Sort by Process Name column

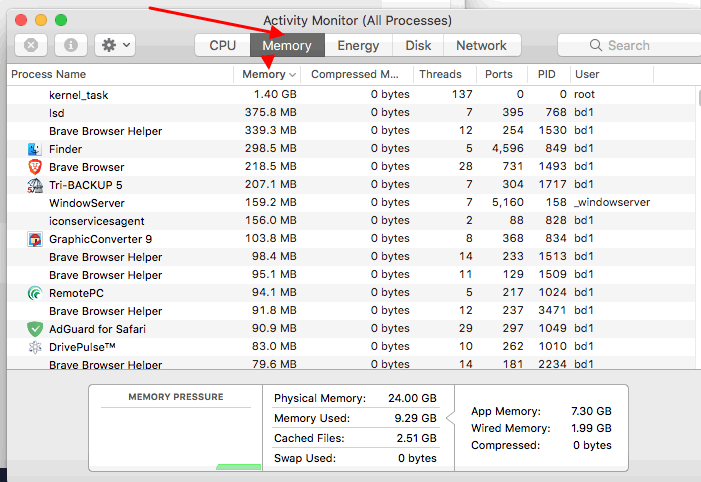point(120,74)
